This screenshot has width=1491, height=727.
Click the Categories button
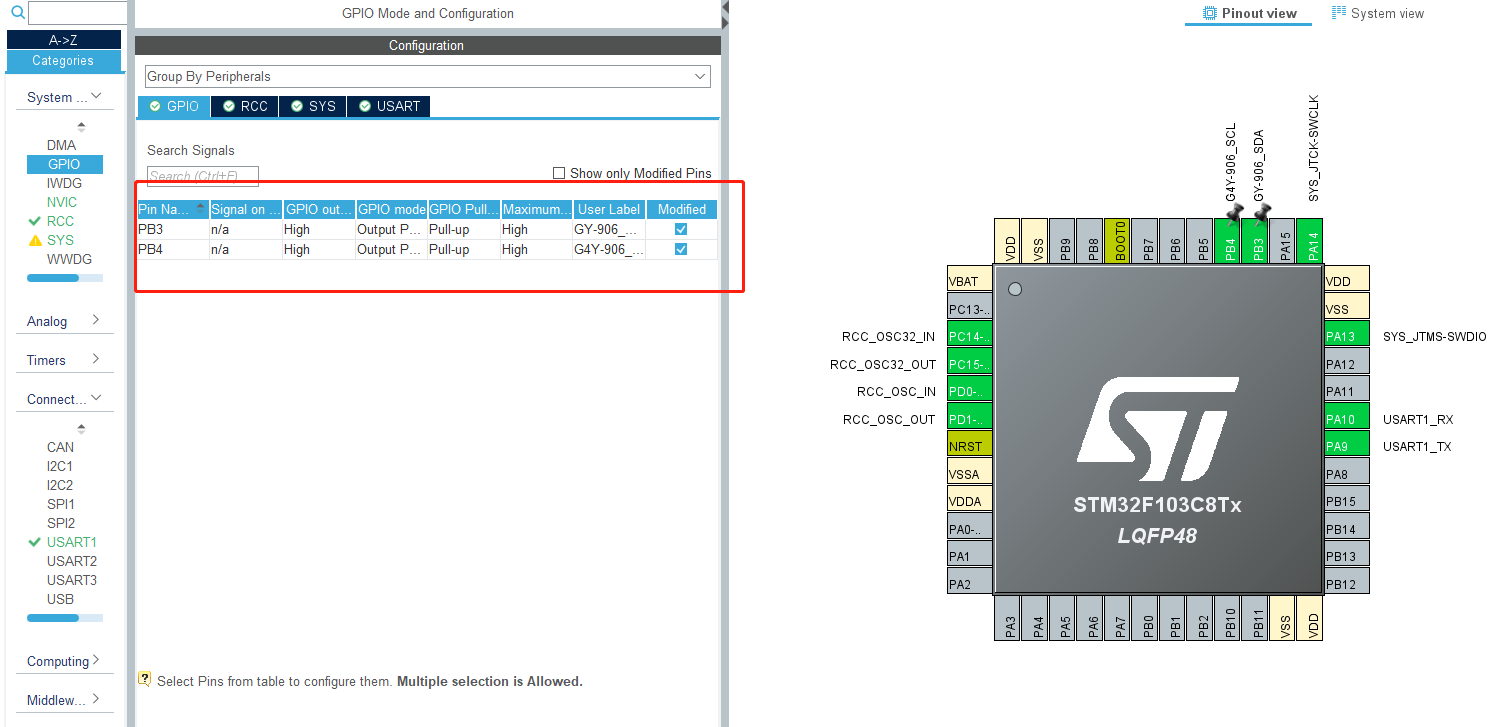click(63, 61)
